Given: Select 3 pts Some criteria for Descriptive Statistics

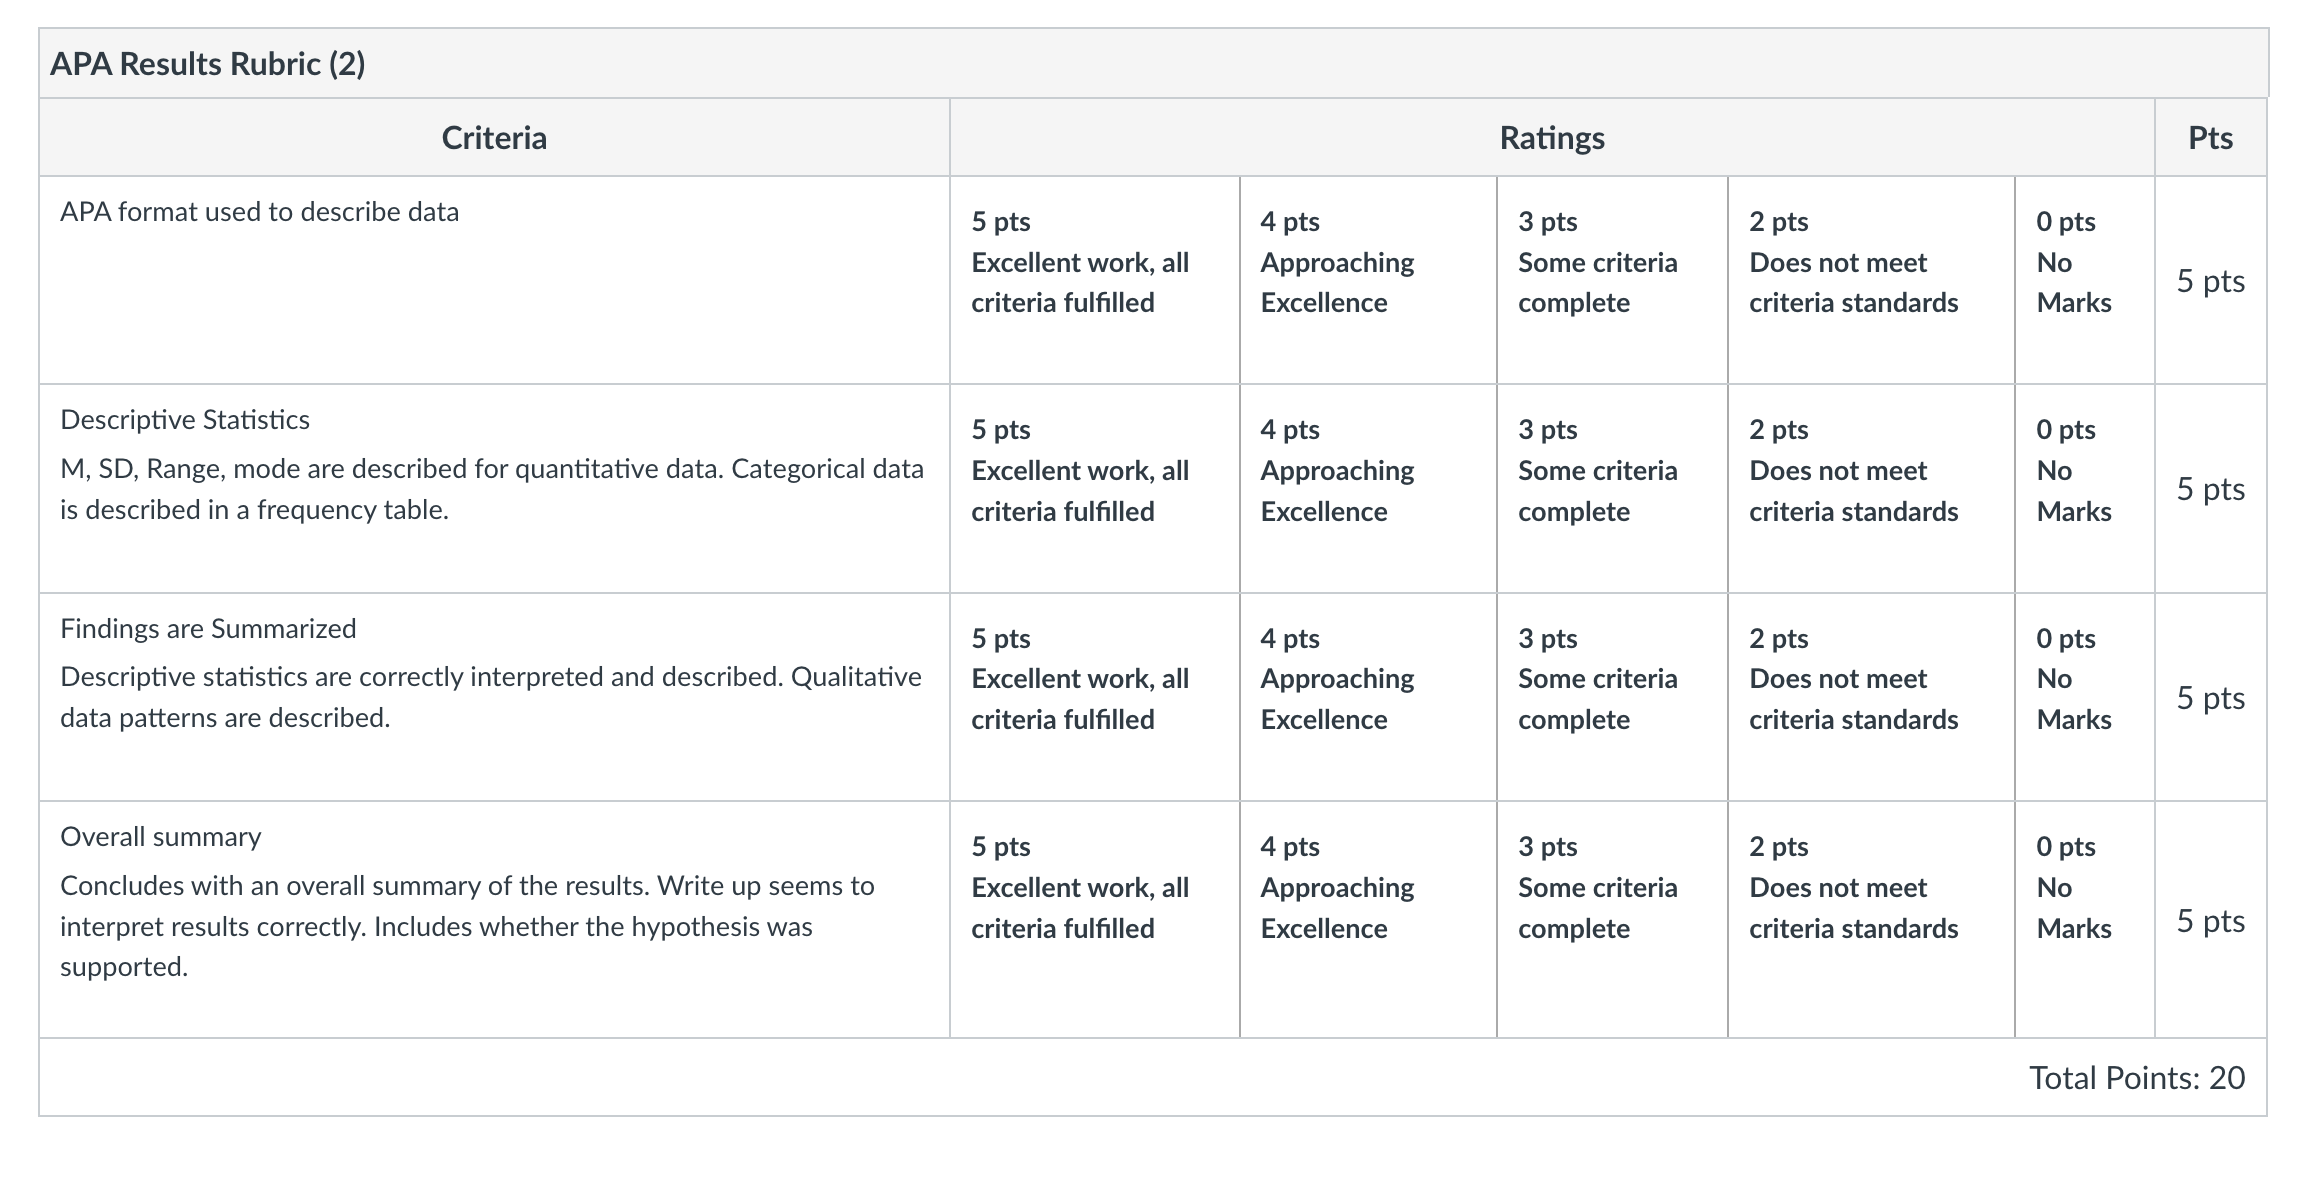Looking at the screenshot, I should 1612,489.
